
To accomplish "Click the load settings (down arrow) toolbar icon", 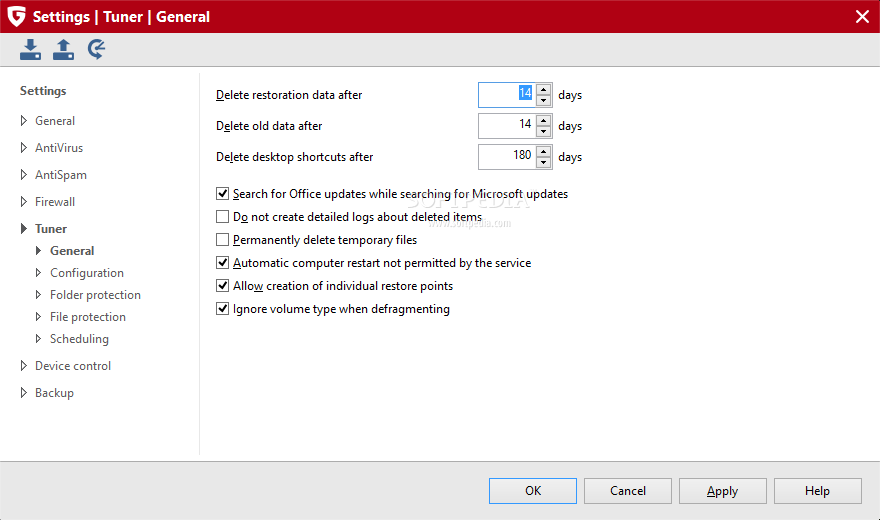I will click(31, 49).
